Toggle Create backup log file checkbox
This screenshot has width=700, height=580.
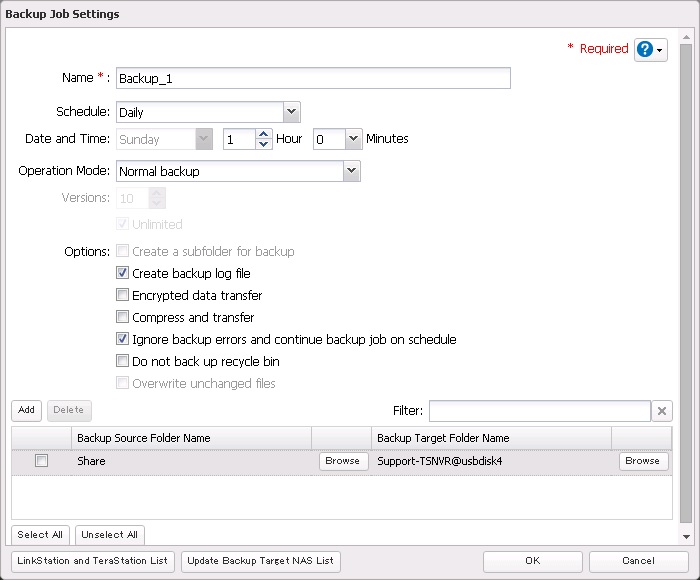pyautogui.click(x=123, y=273)
